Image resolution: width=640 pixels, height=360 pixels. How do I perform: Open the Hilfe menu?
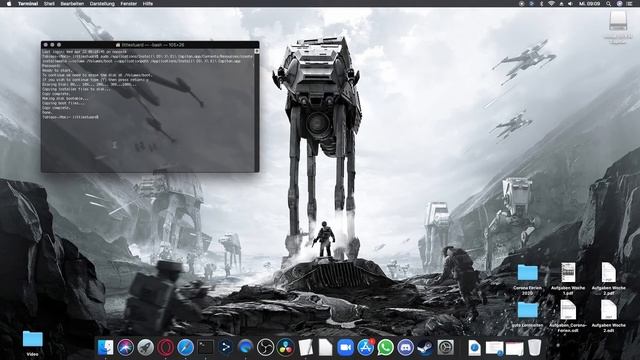[148, 4]
